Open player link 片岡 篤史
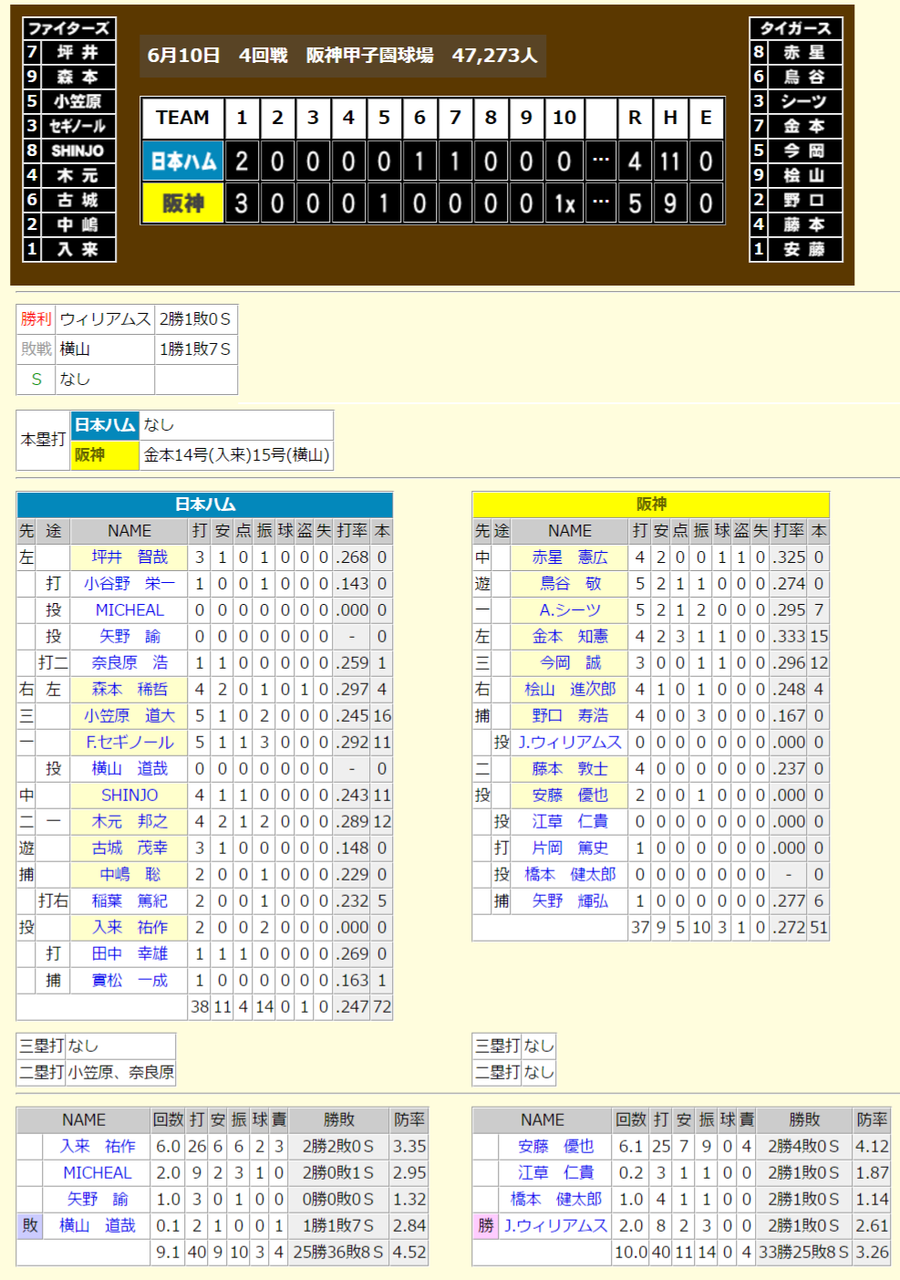The width and height of the screenshot is (900, 1280). coord(570,848)
